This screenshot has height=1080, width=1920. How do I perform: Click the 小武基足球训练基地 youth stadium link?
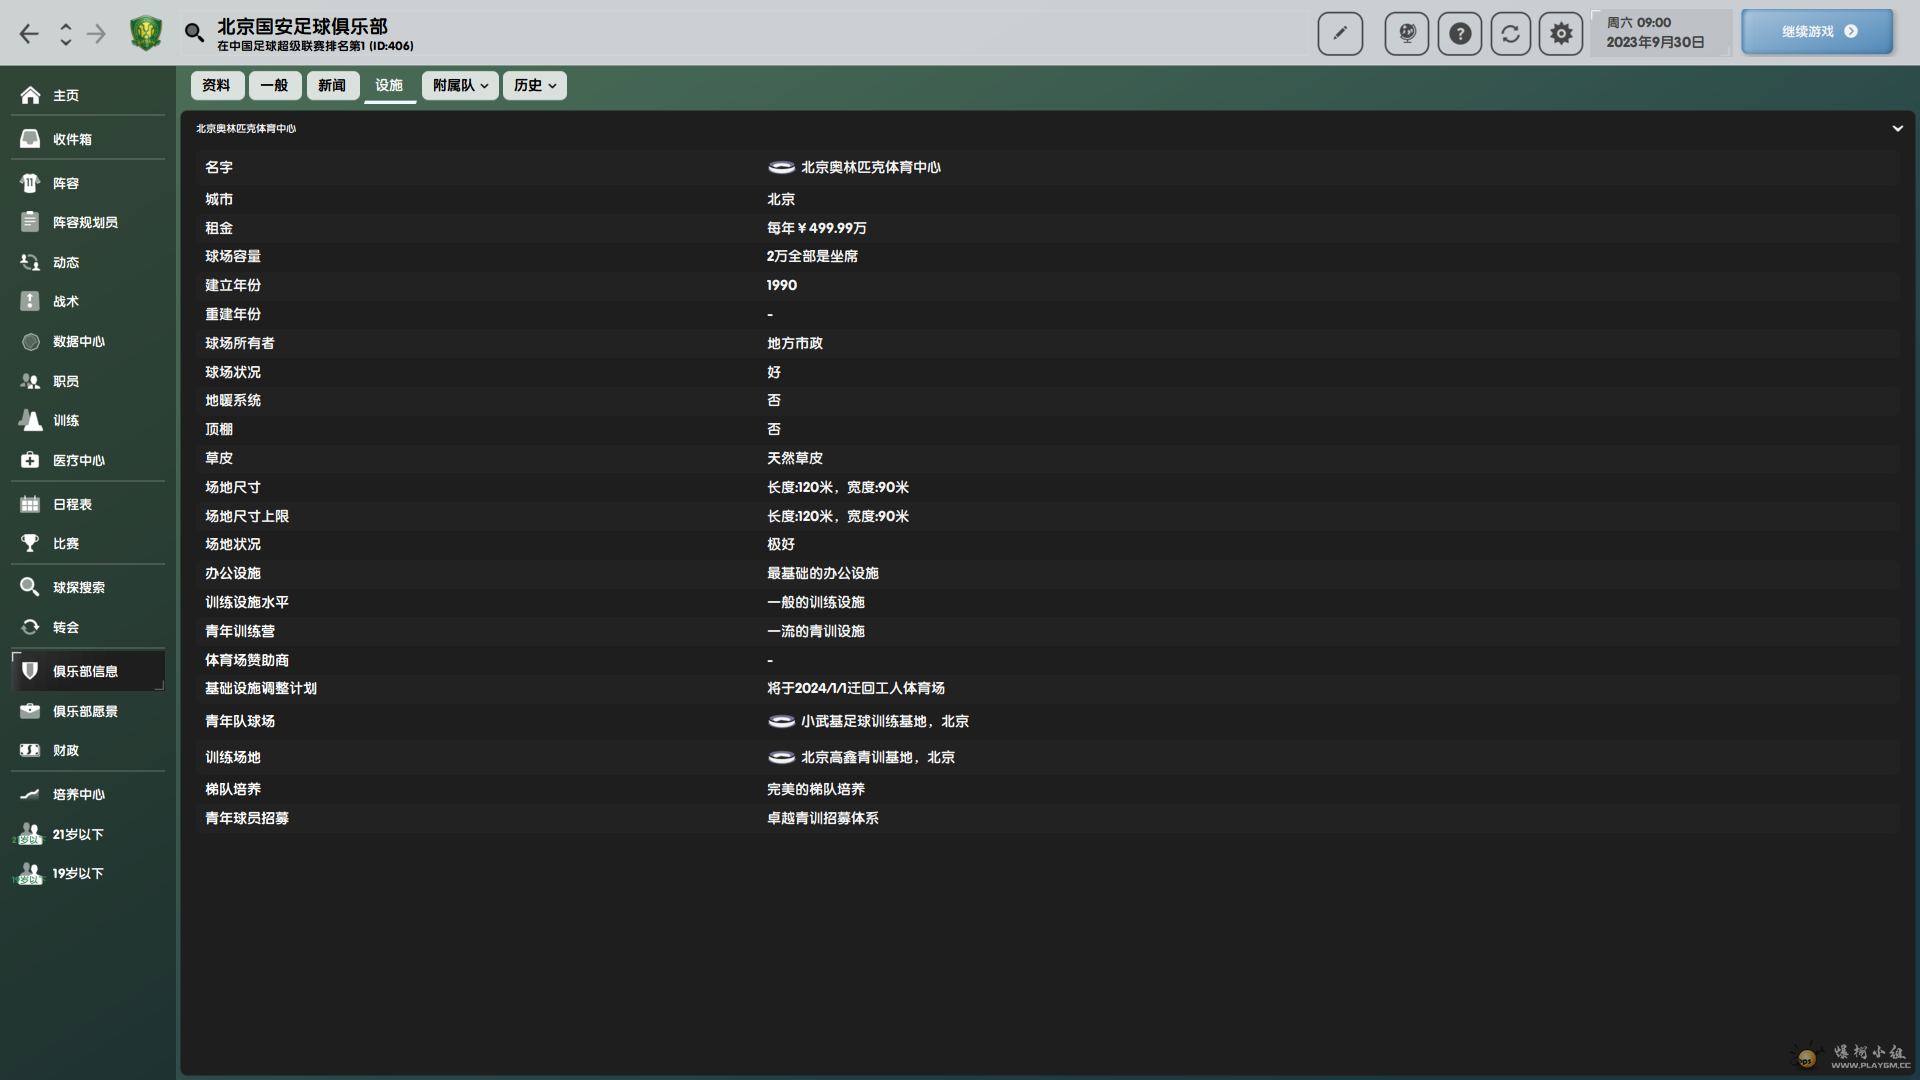(863, 721)
